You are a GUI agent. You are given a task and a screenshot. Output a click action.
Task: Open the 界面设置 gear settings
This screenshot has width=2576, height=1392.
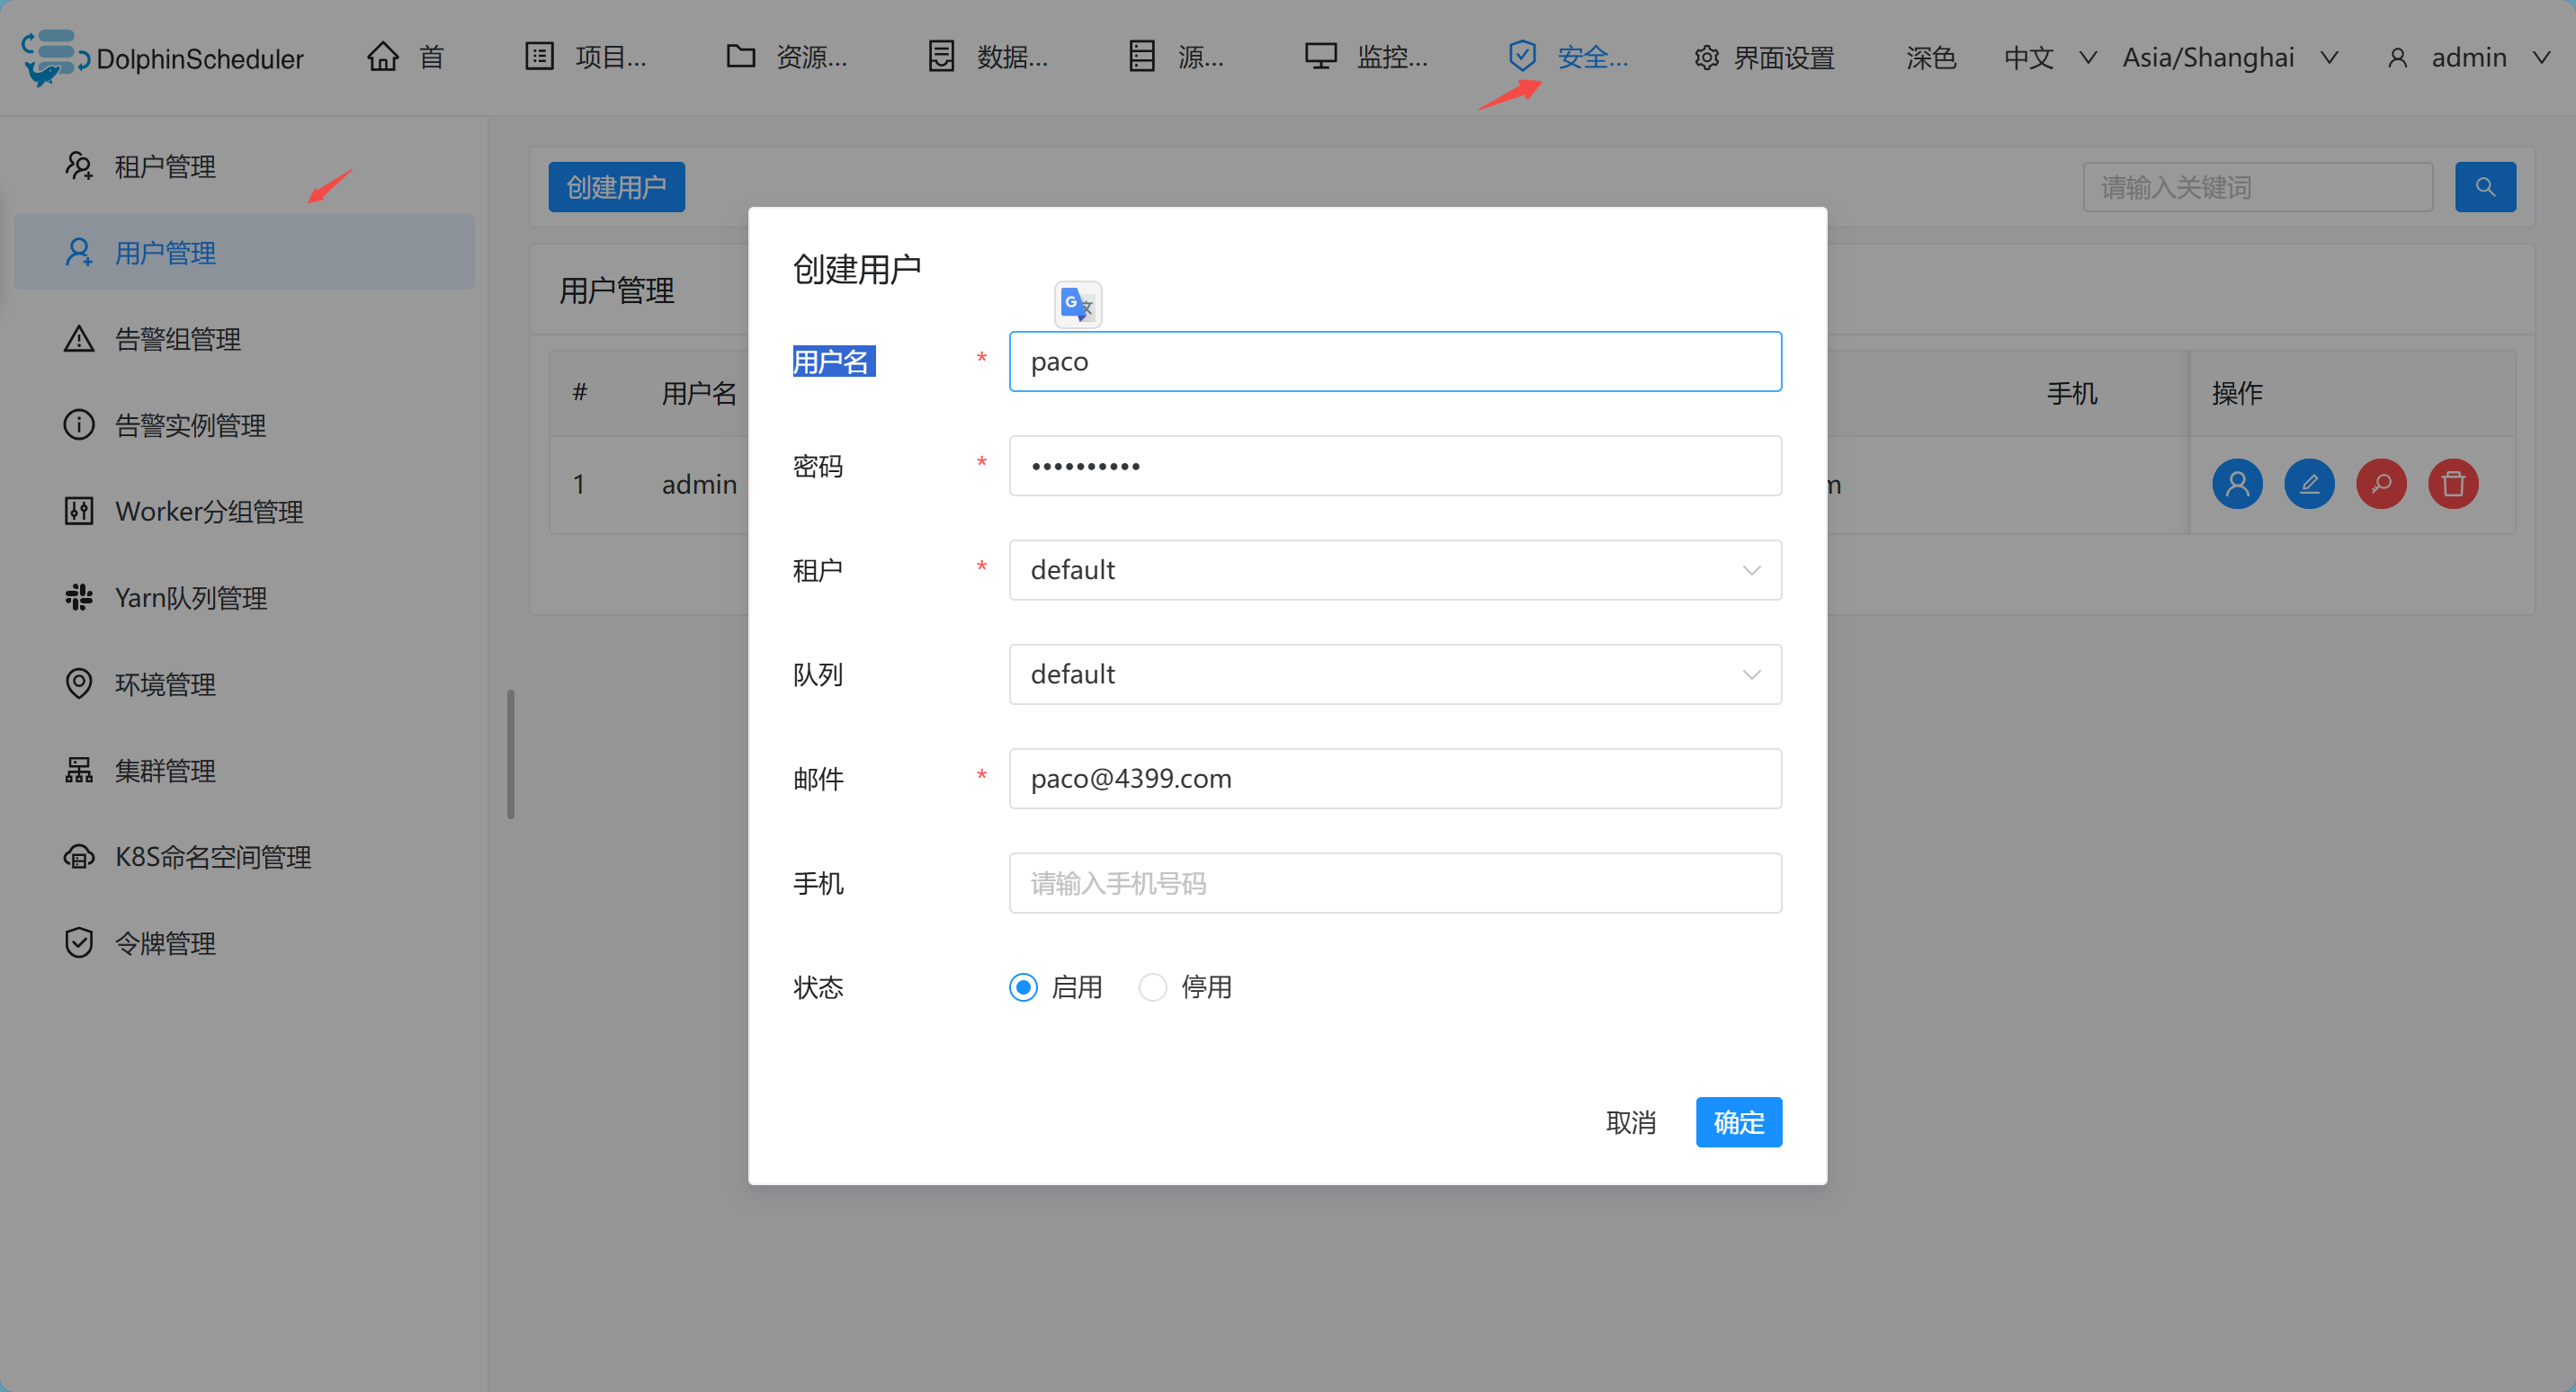[x=1764, y=58]
